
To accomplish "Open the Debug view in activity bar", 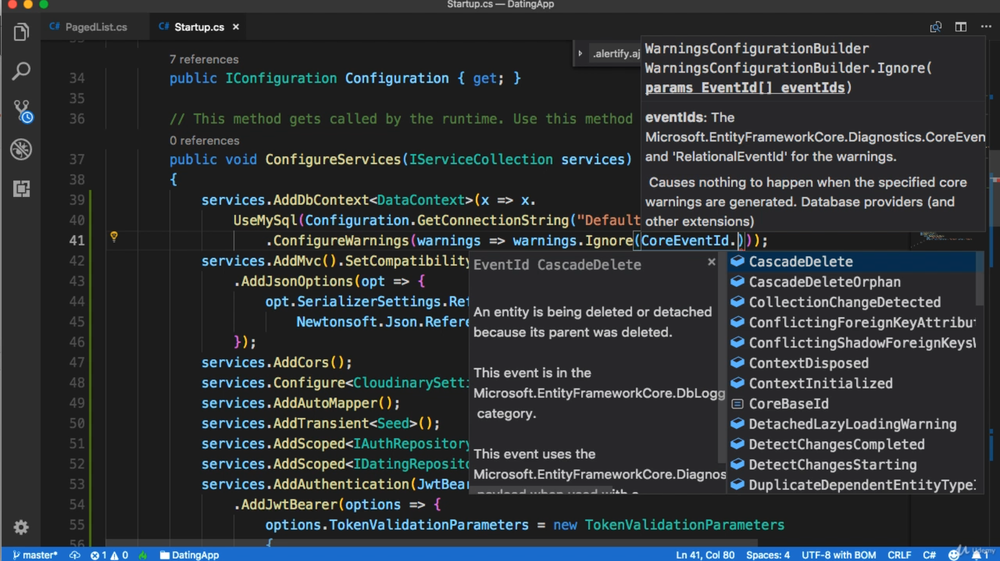I will click(21, 150).
